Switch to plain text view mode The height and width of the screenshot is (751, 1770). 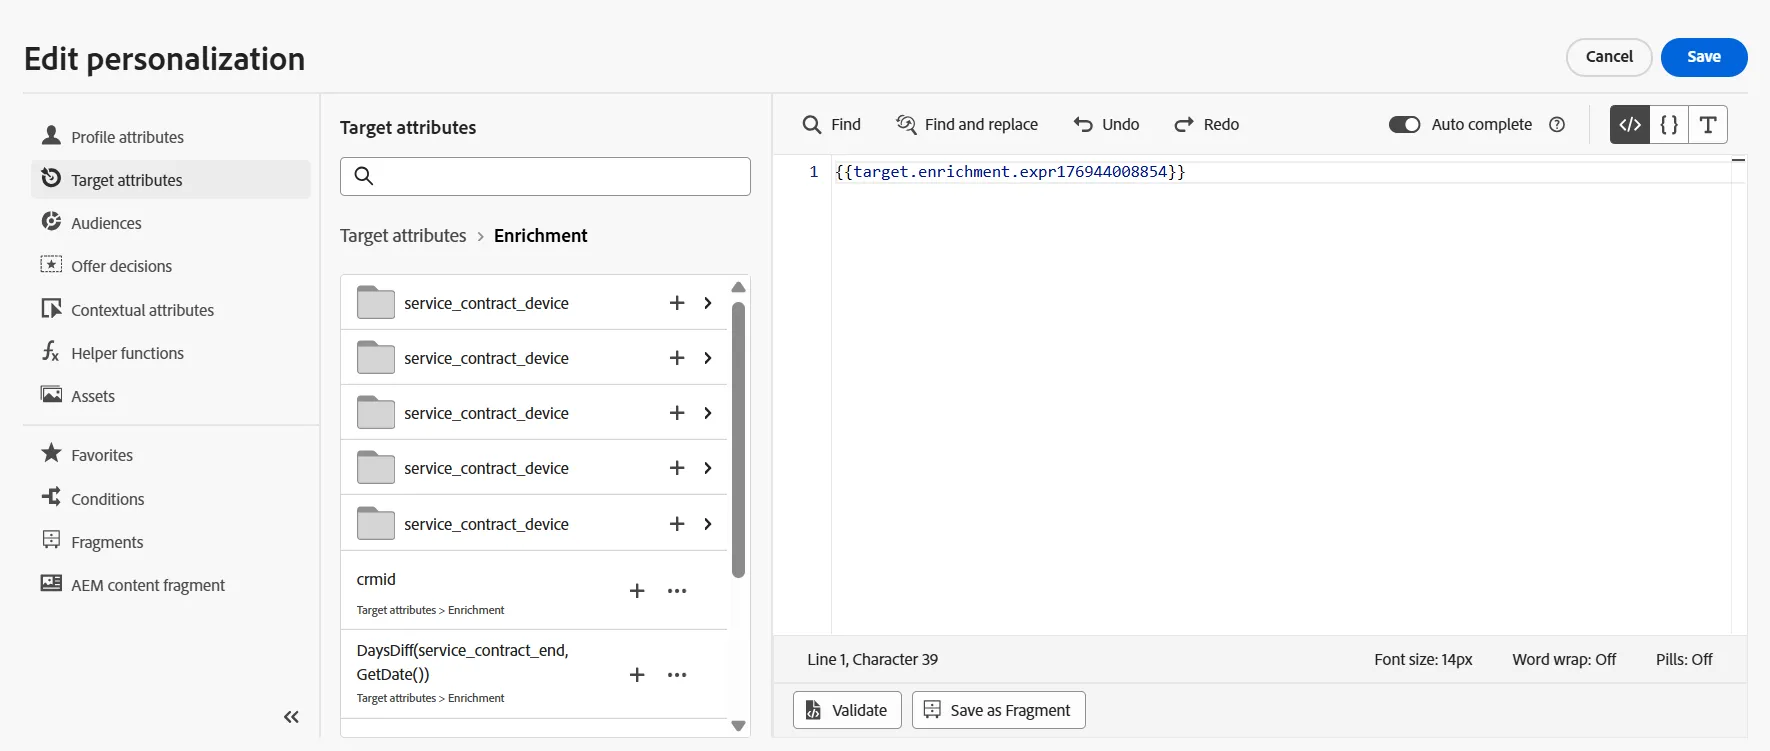pos(1708,124)
